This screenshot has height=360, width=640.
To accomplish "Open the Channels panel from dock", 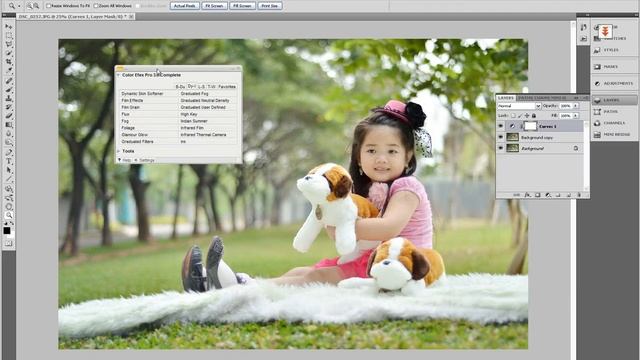I will pyautogui.click(x=614, y=123).
